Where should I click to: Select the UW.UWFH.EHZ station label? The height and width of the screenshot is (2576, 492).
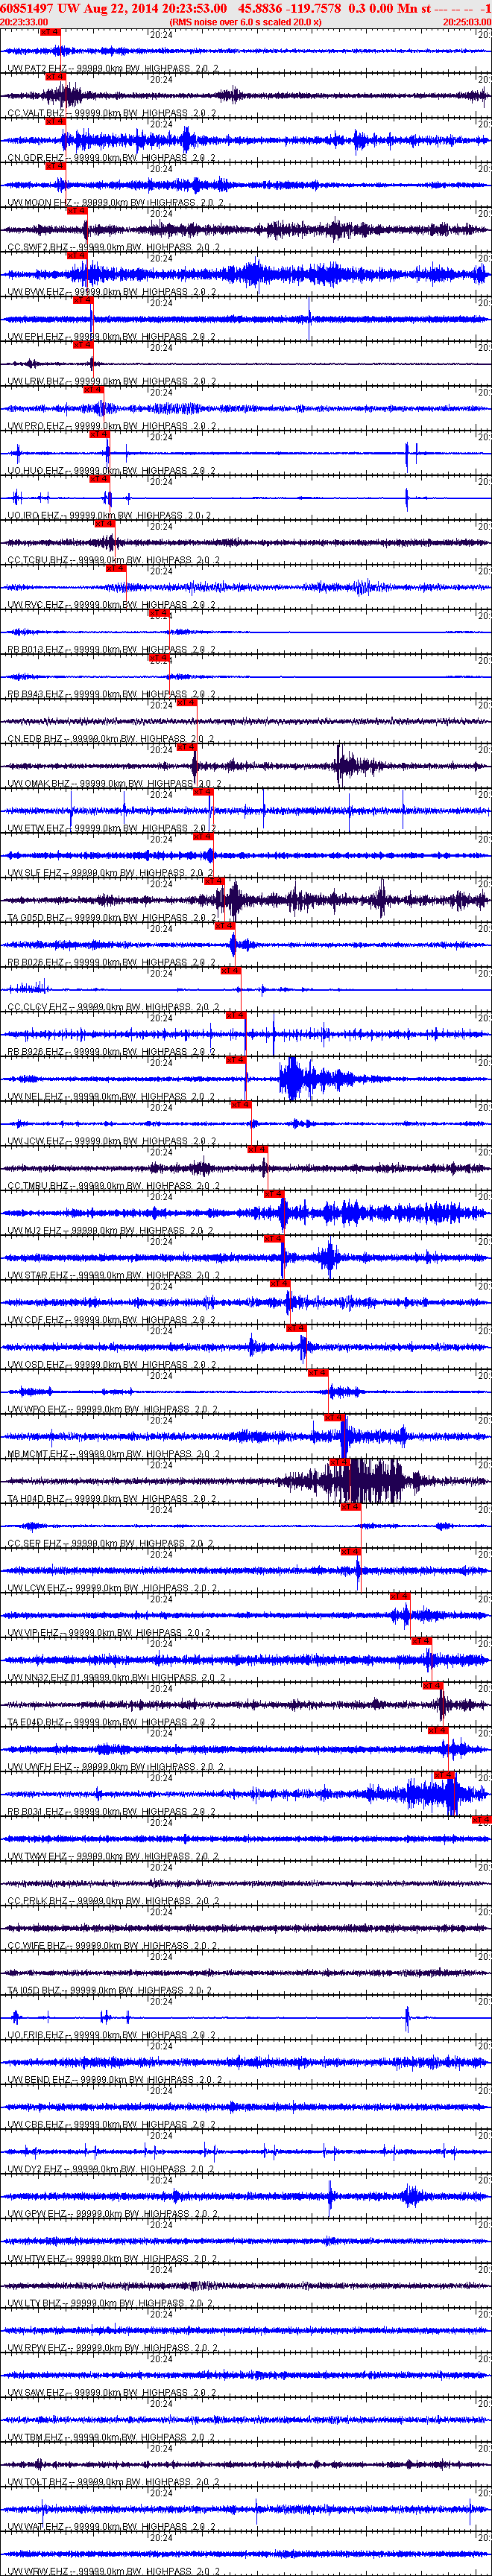[x=115, y=1767]
